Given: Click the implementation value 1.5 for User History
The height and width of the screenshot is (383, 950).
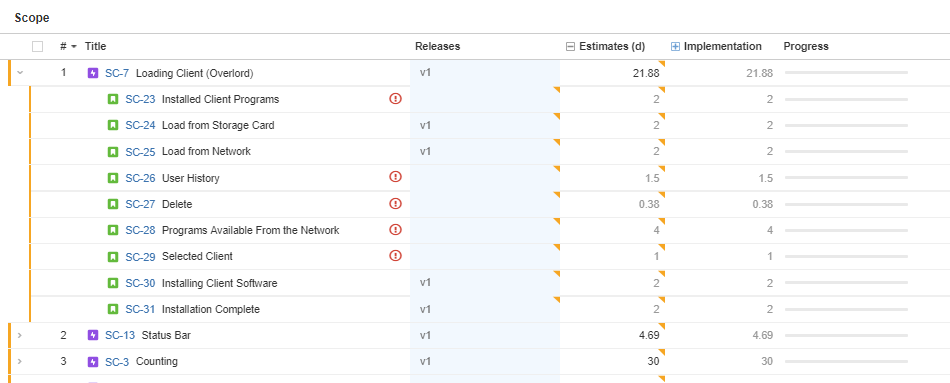Looking at the screenshot, I should click(766, 178).
